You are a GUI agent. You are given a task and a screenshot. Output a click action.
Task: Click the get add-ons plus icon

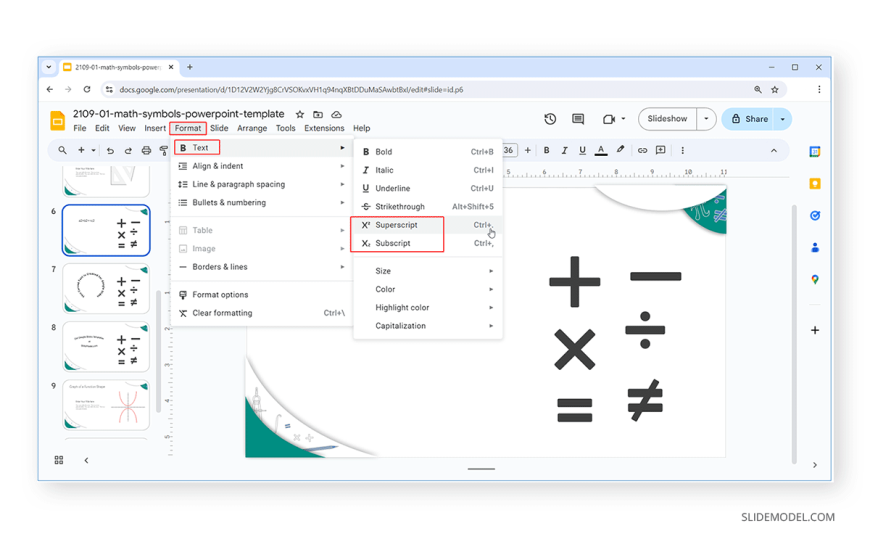click(815, 330)
